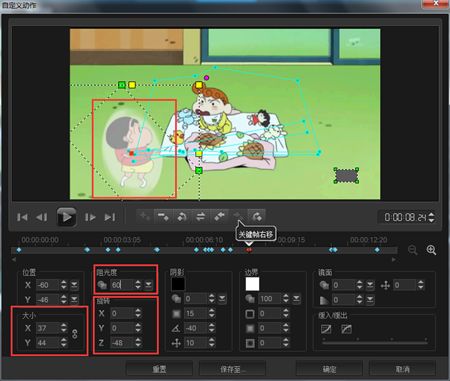The width and height of the screenshot is (450, 381).
Task: Click the opacity field showing 60
Action: click(122, 285)
